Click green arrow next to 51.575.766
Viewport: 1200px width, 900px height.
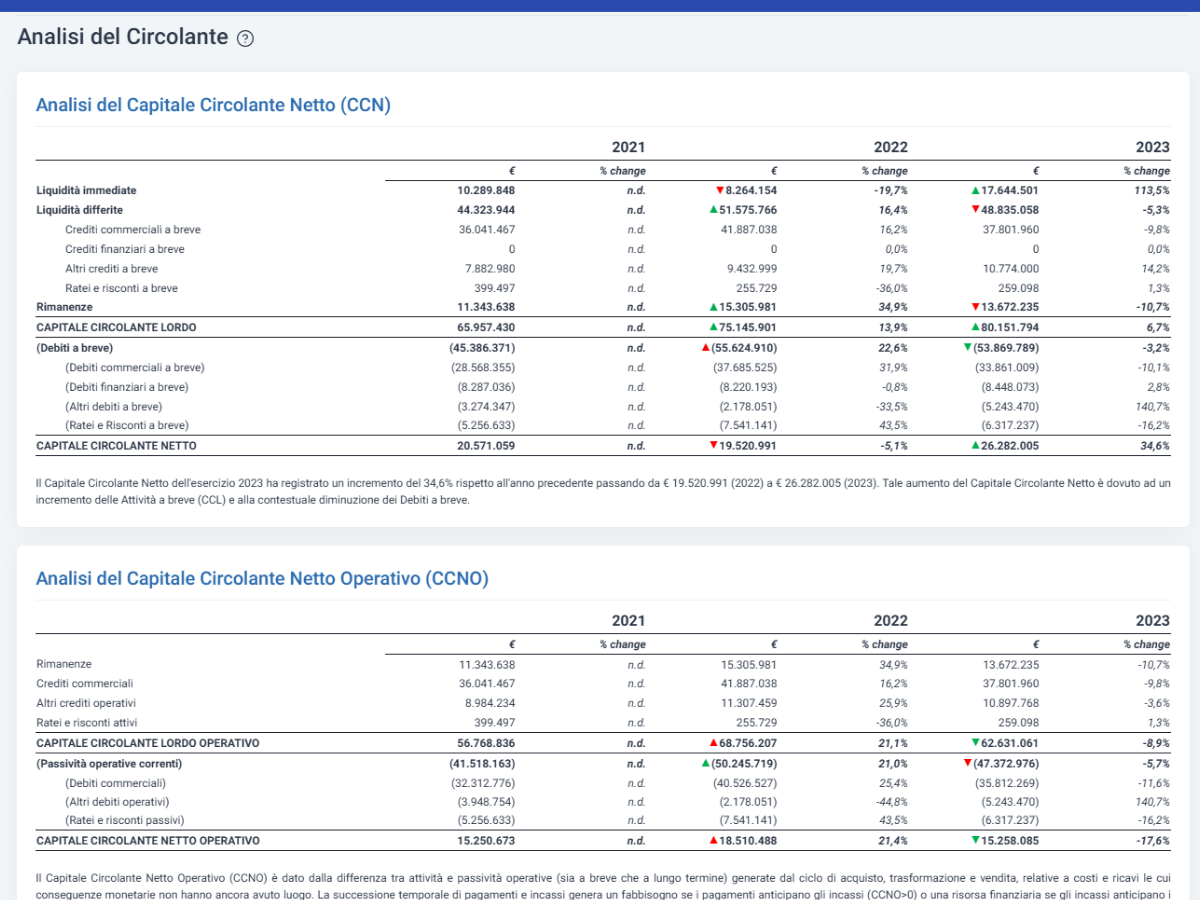pos(713,210)
